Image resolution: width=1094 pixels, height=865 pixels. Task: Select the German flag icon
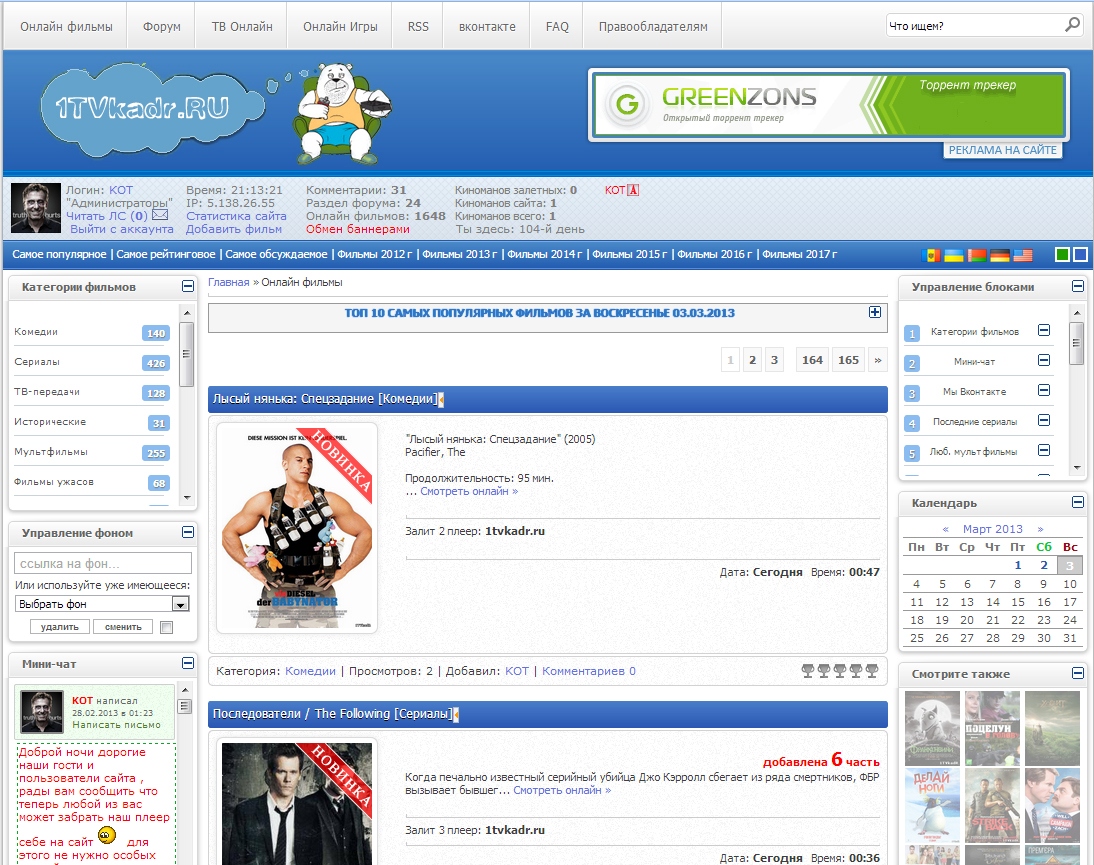point(999,255)
